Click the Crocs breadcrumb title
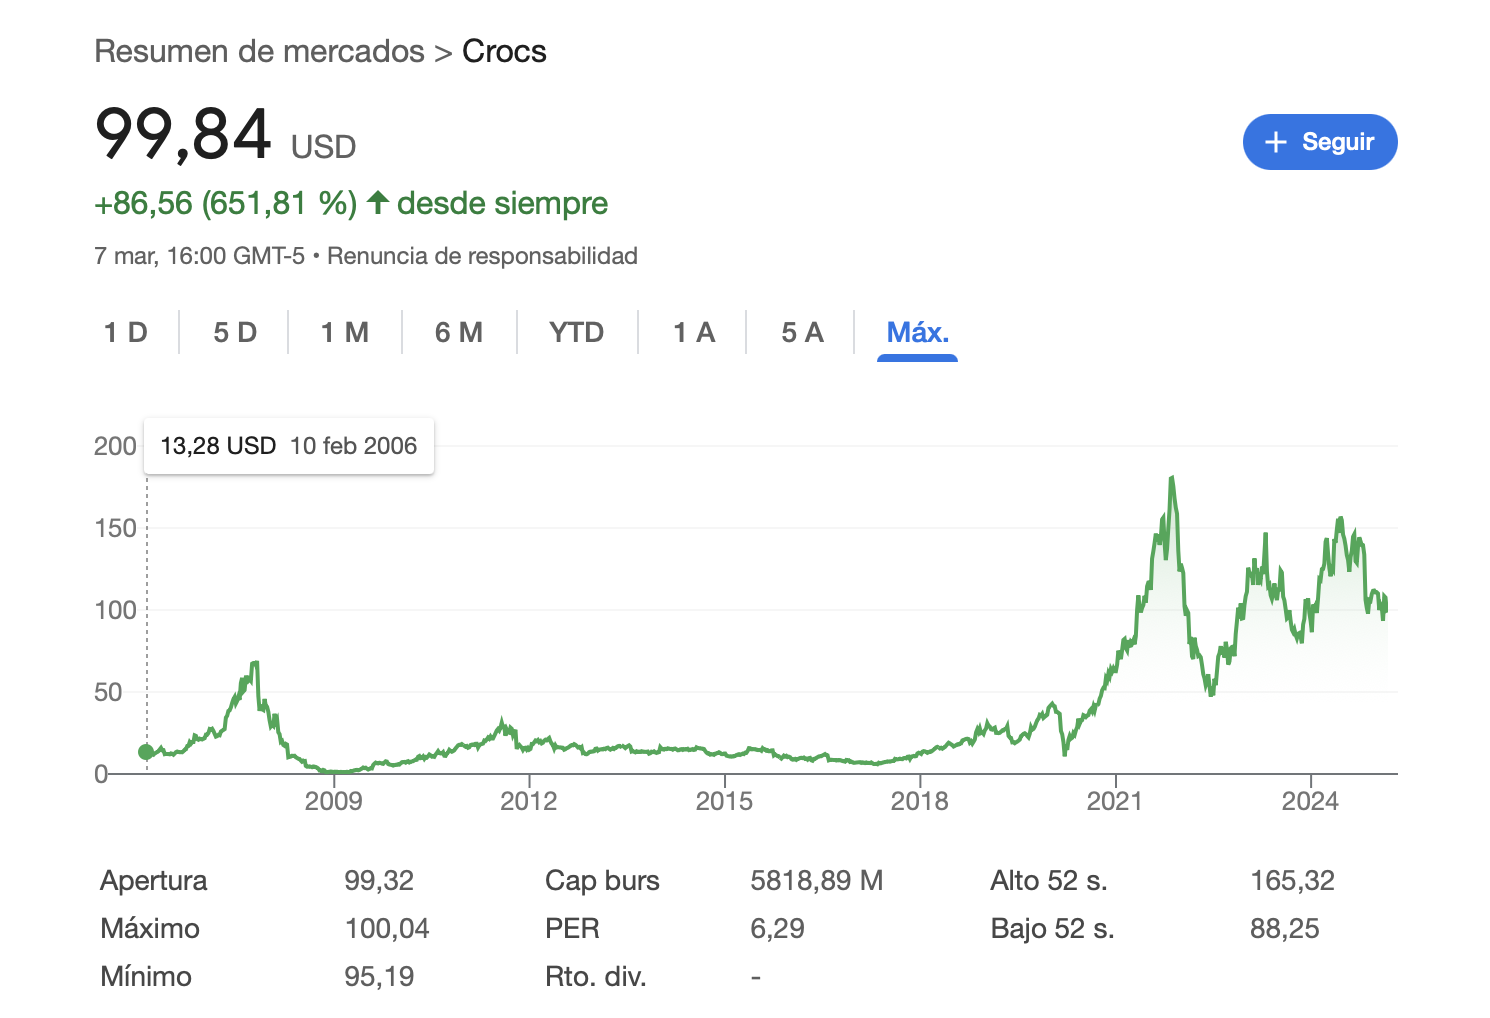Image resolution: width=1490 pixels, height=1018 pixels. (504, 51)
